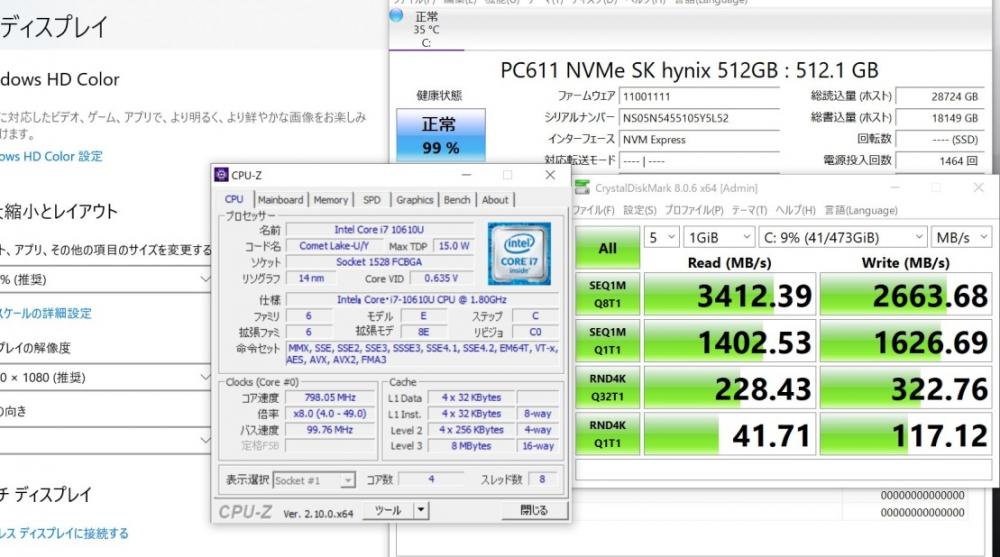Run the SEQ1M Q8T1 benchmark
1000x557 pixels.
click(607, 294)
